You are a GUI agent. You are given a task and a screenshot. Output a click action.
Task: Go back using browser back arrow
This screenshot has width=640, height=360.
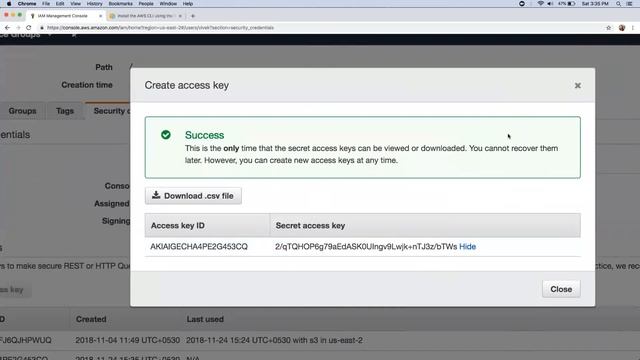7,28
